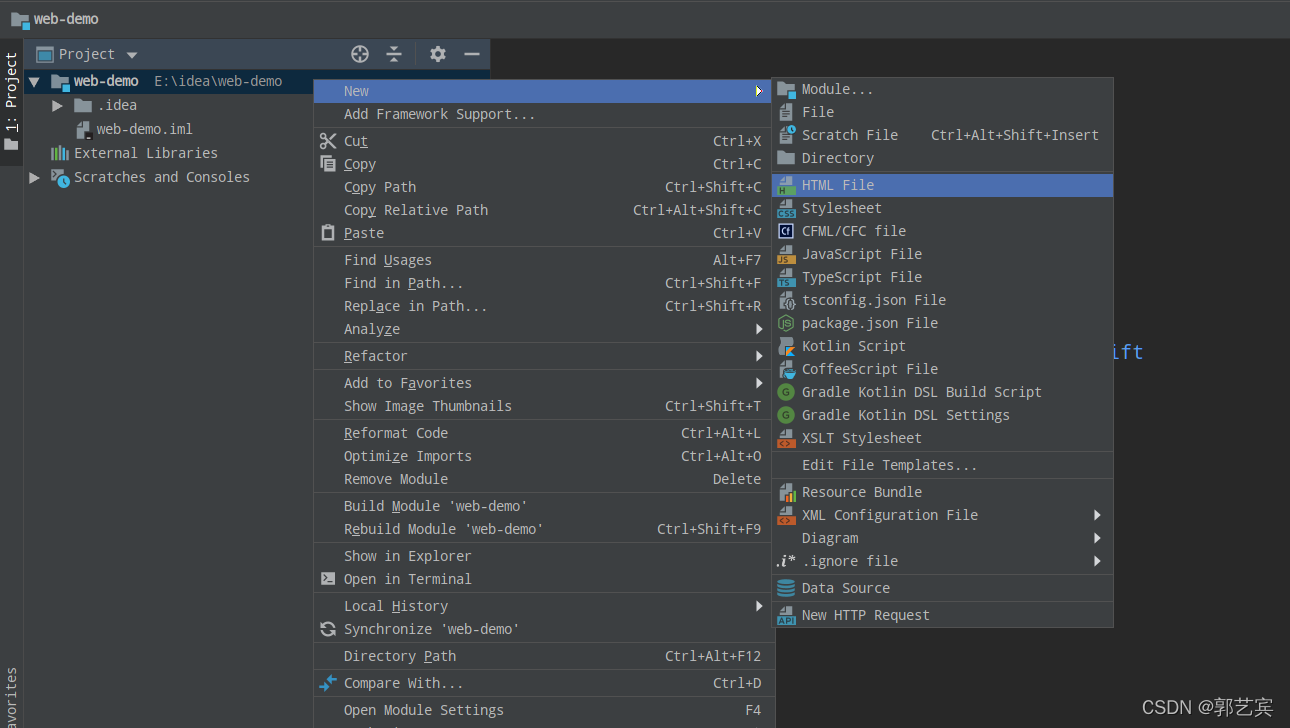Select Directory Path menu item
1290x728 pixels.
click(x=542, y=656)
